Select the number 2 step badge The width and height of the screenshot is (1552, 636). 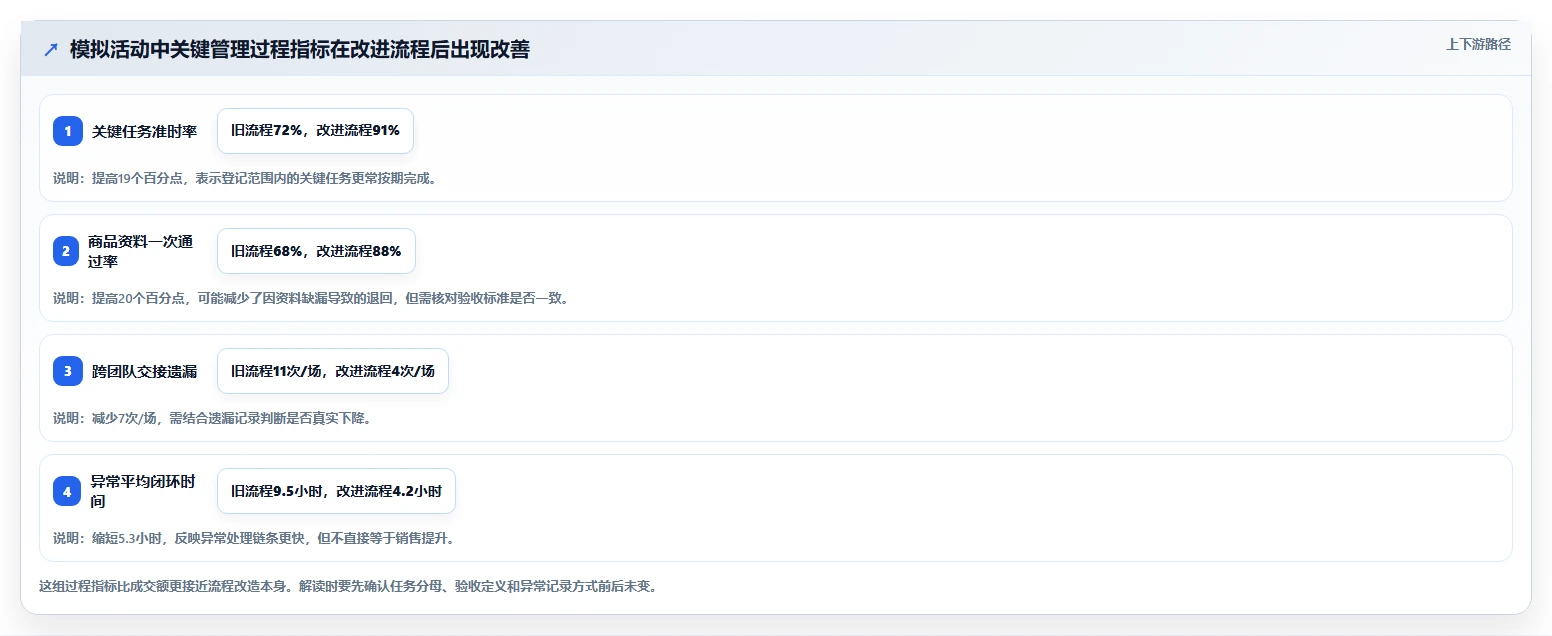point(68,251)
